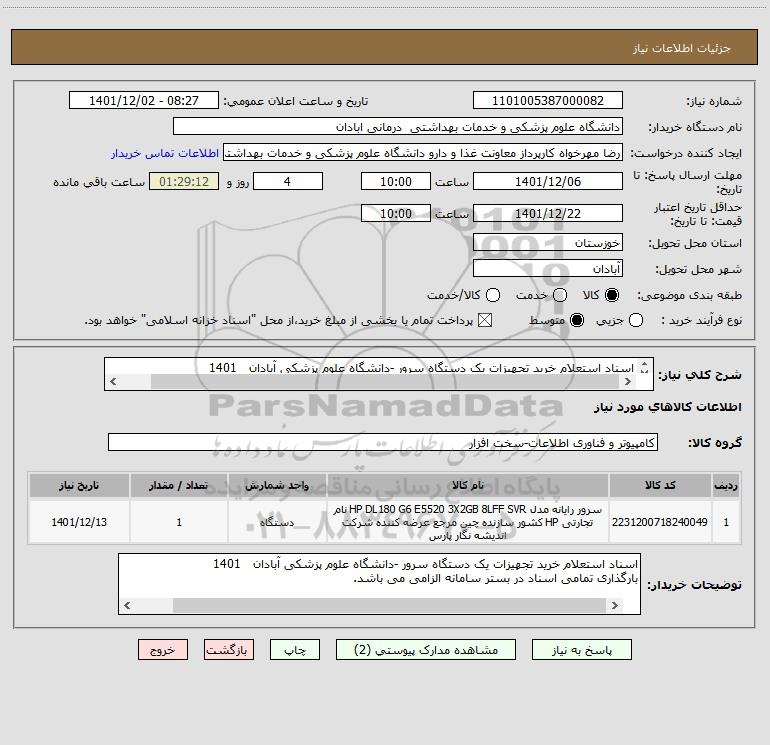Click price validity date 1401/12/22

click(x=548, y=213)
